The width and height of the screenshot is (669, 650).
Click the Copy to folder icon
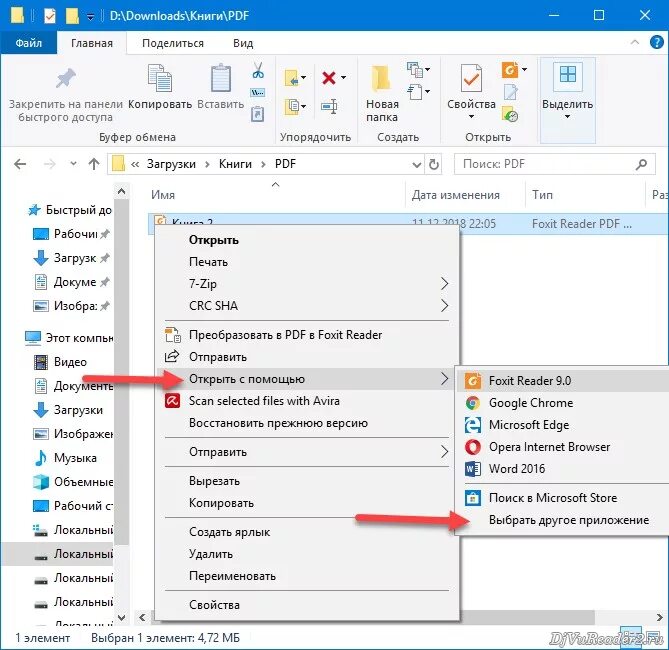click(292, 106)
